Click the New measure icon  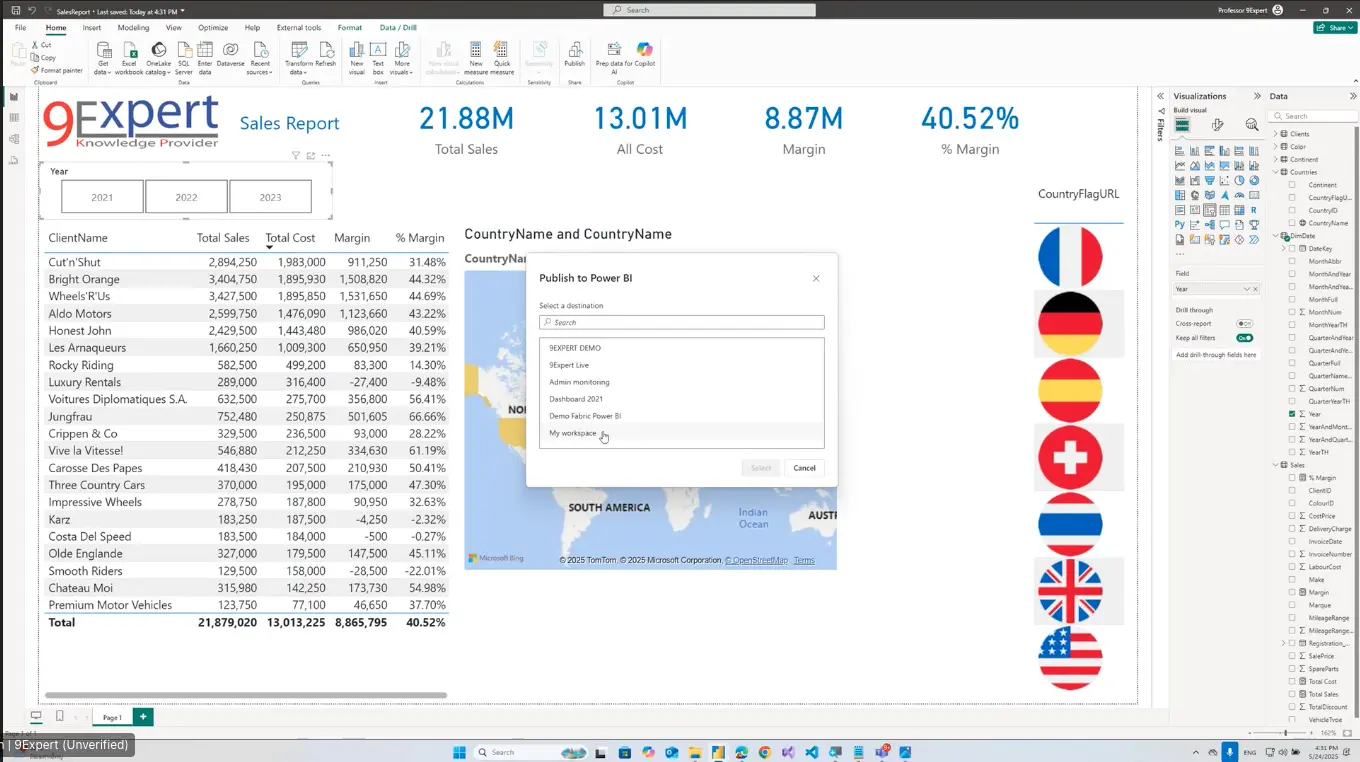point(476,50)
